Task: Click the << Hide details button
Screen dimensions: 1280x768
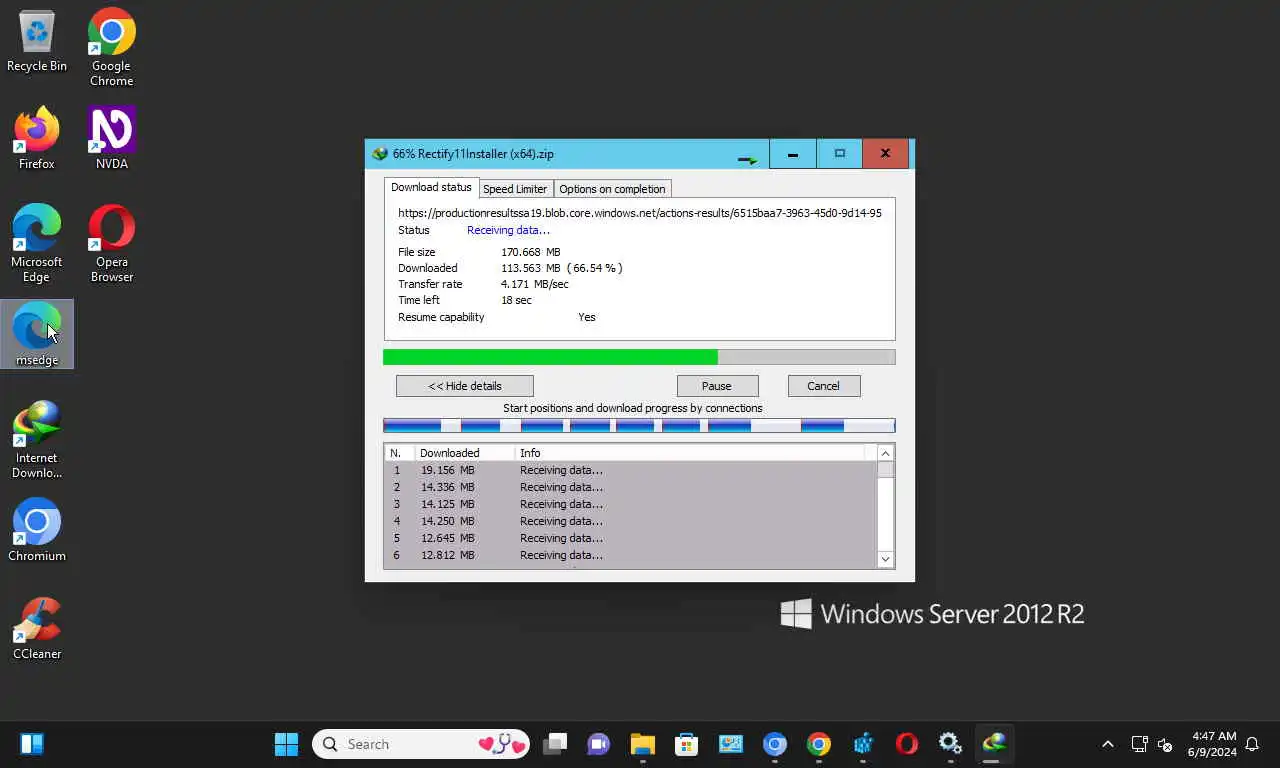Action: tap(465, 386)
